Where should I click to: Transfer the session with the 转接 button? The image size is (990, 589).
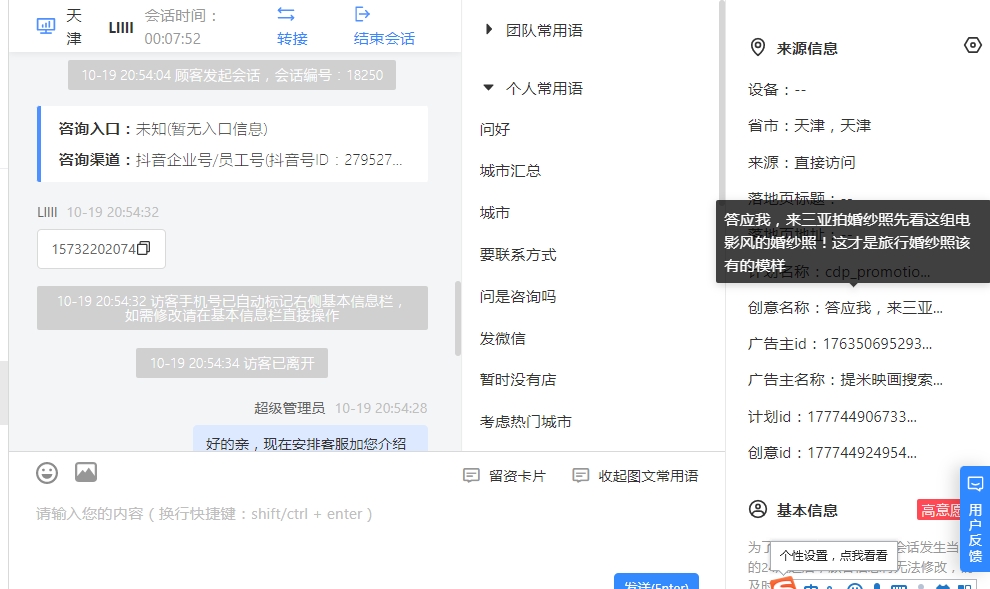coord(292,27)
